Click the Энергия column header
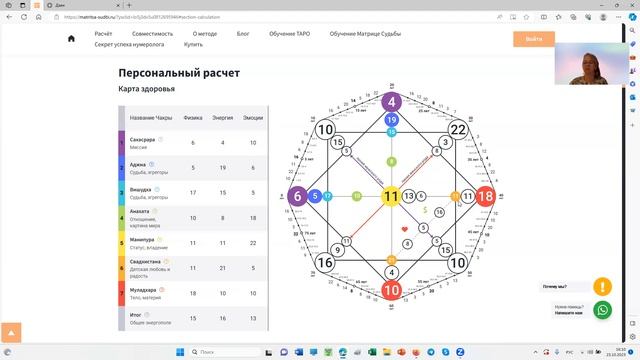The width and height of the screenshot is (640, 360). (222, 118)
